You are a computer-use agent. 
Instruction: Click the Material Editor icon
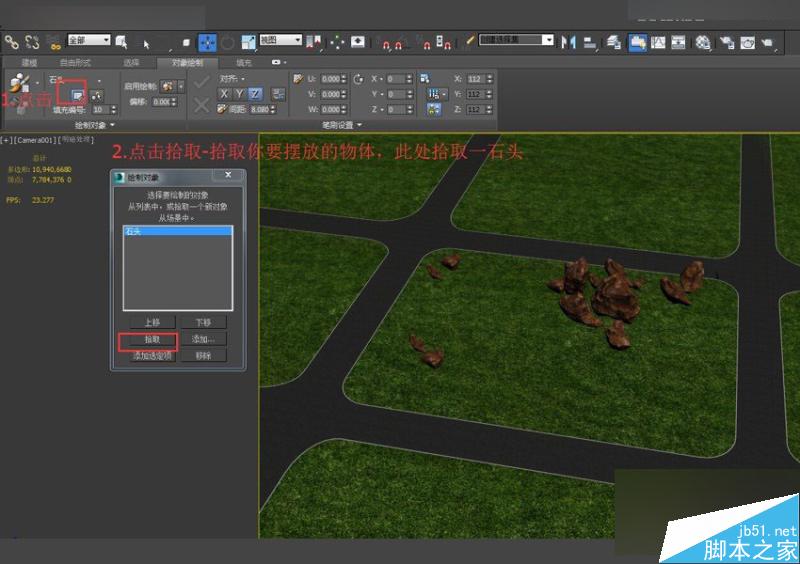point(702,42)
